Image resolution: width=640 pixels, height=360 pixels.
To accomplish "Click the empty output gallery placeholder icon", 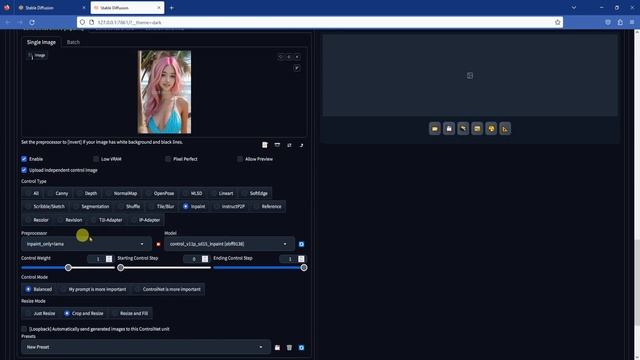I will pos(470,76).
